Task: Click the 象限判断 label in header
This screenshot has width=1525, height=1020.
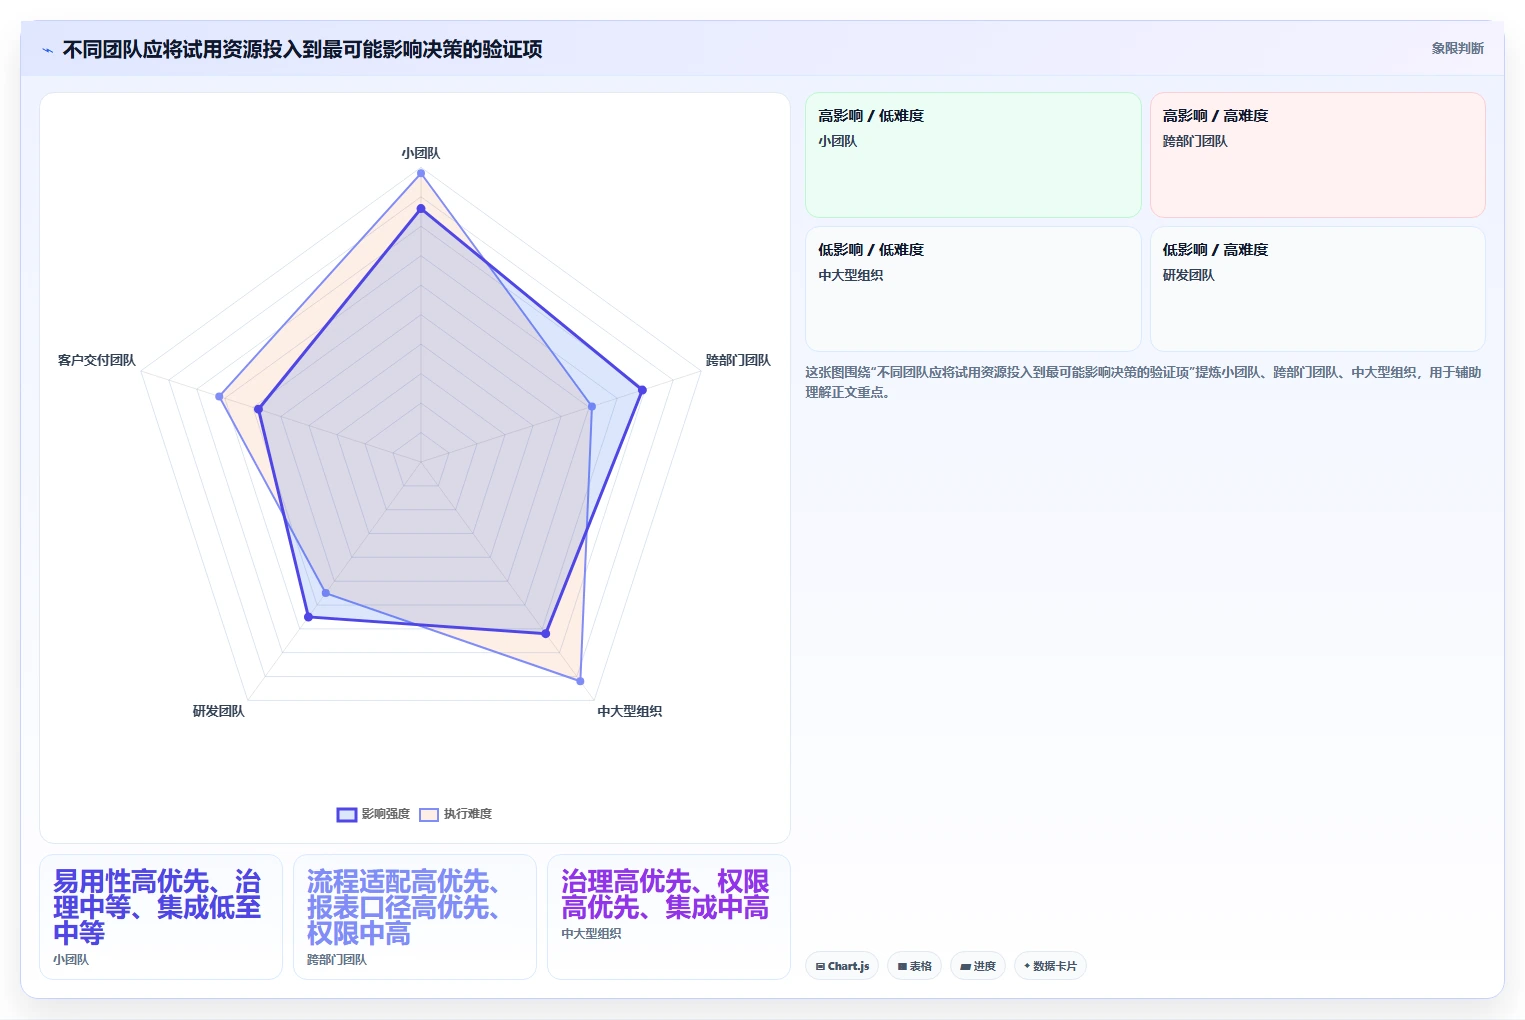Action: point(1457,48)
